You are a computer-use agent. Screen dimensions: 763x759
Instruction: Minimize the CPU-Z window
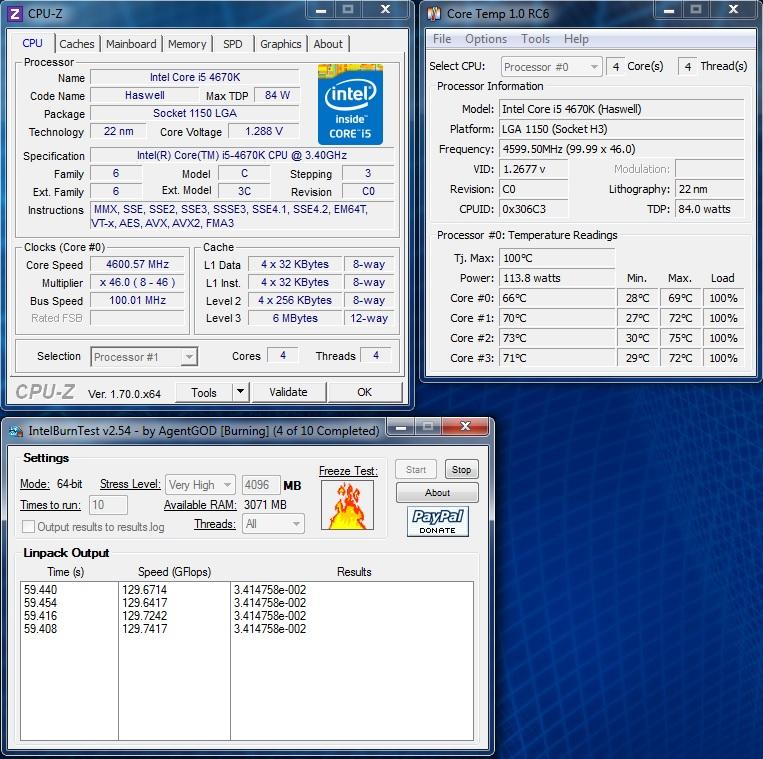[x=321, y=10]
